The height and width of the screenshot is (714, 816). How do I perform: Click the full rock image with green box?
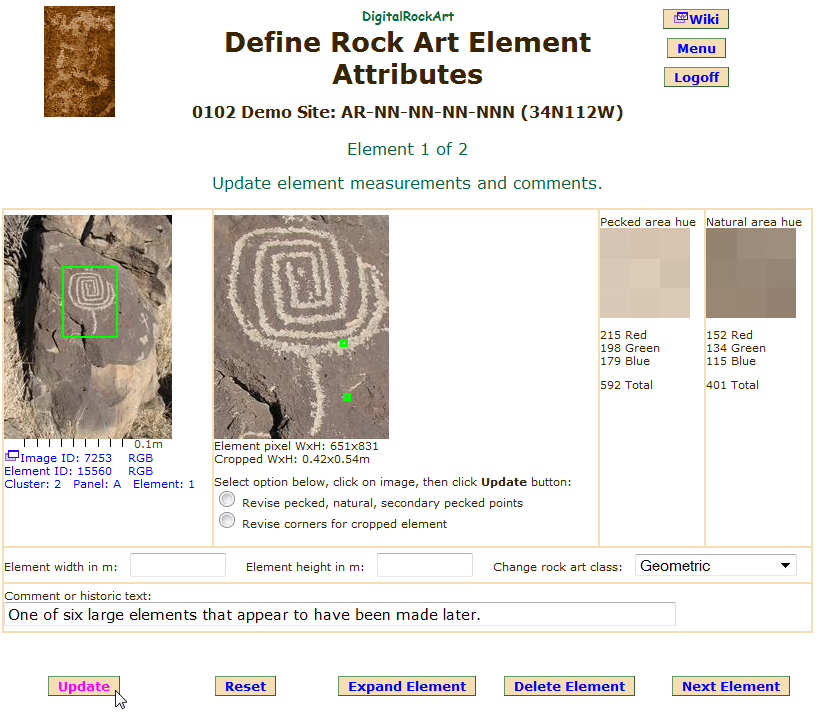pyautogui.click(x=88, y=326)
